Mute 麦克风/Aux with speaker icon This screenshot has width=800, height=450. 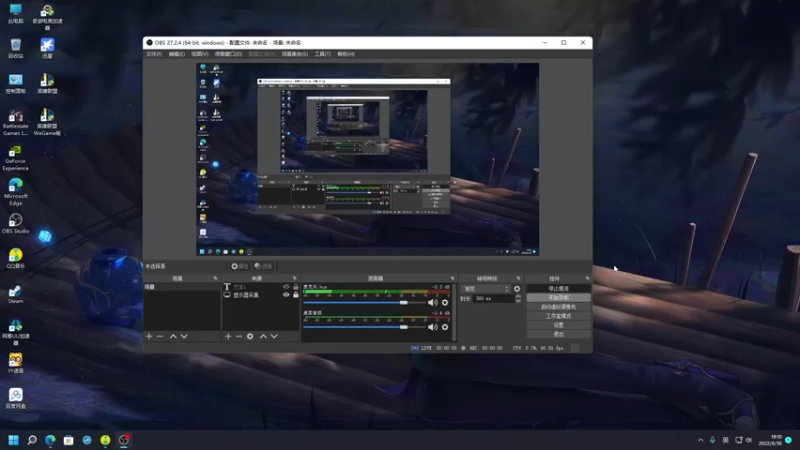click(x=433, y=303)
